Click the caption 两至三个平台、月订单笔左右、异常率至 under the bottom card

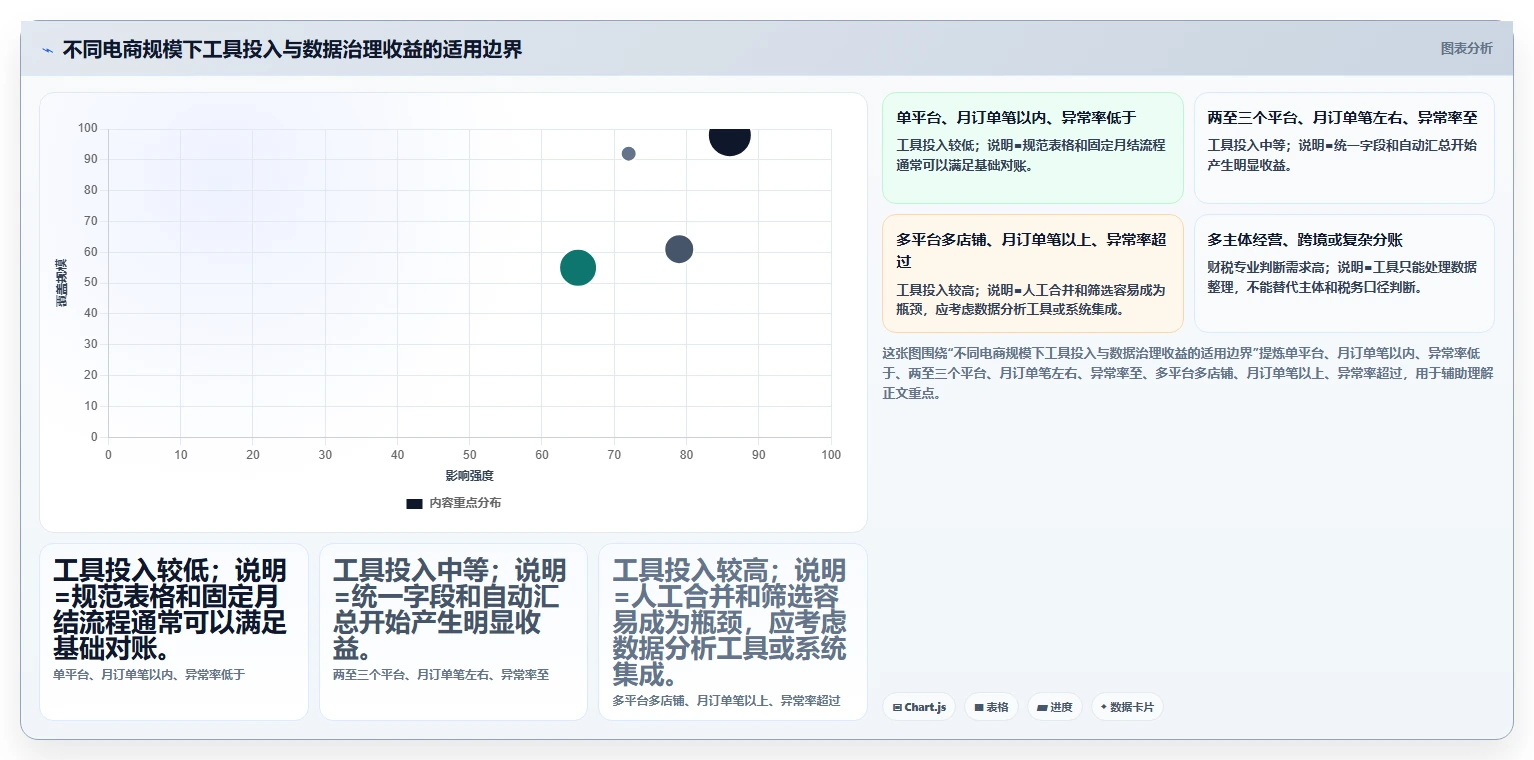pos(441,675)
